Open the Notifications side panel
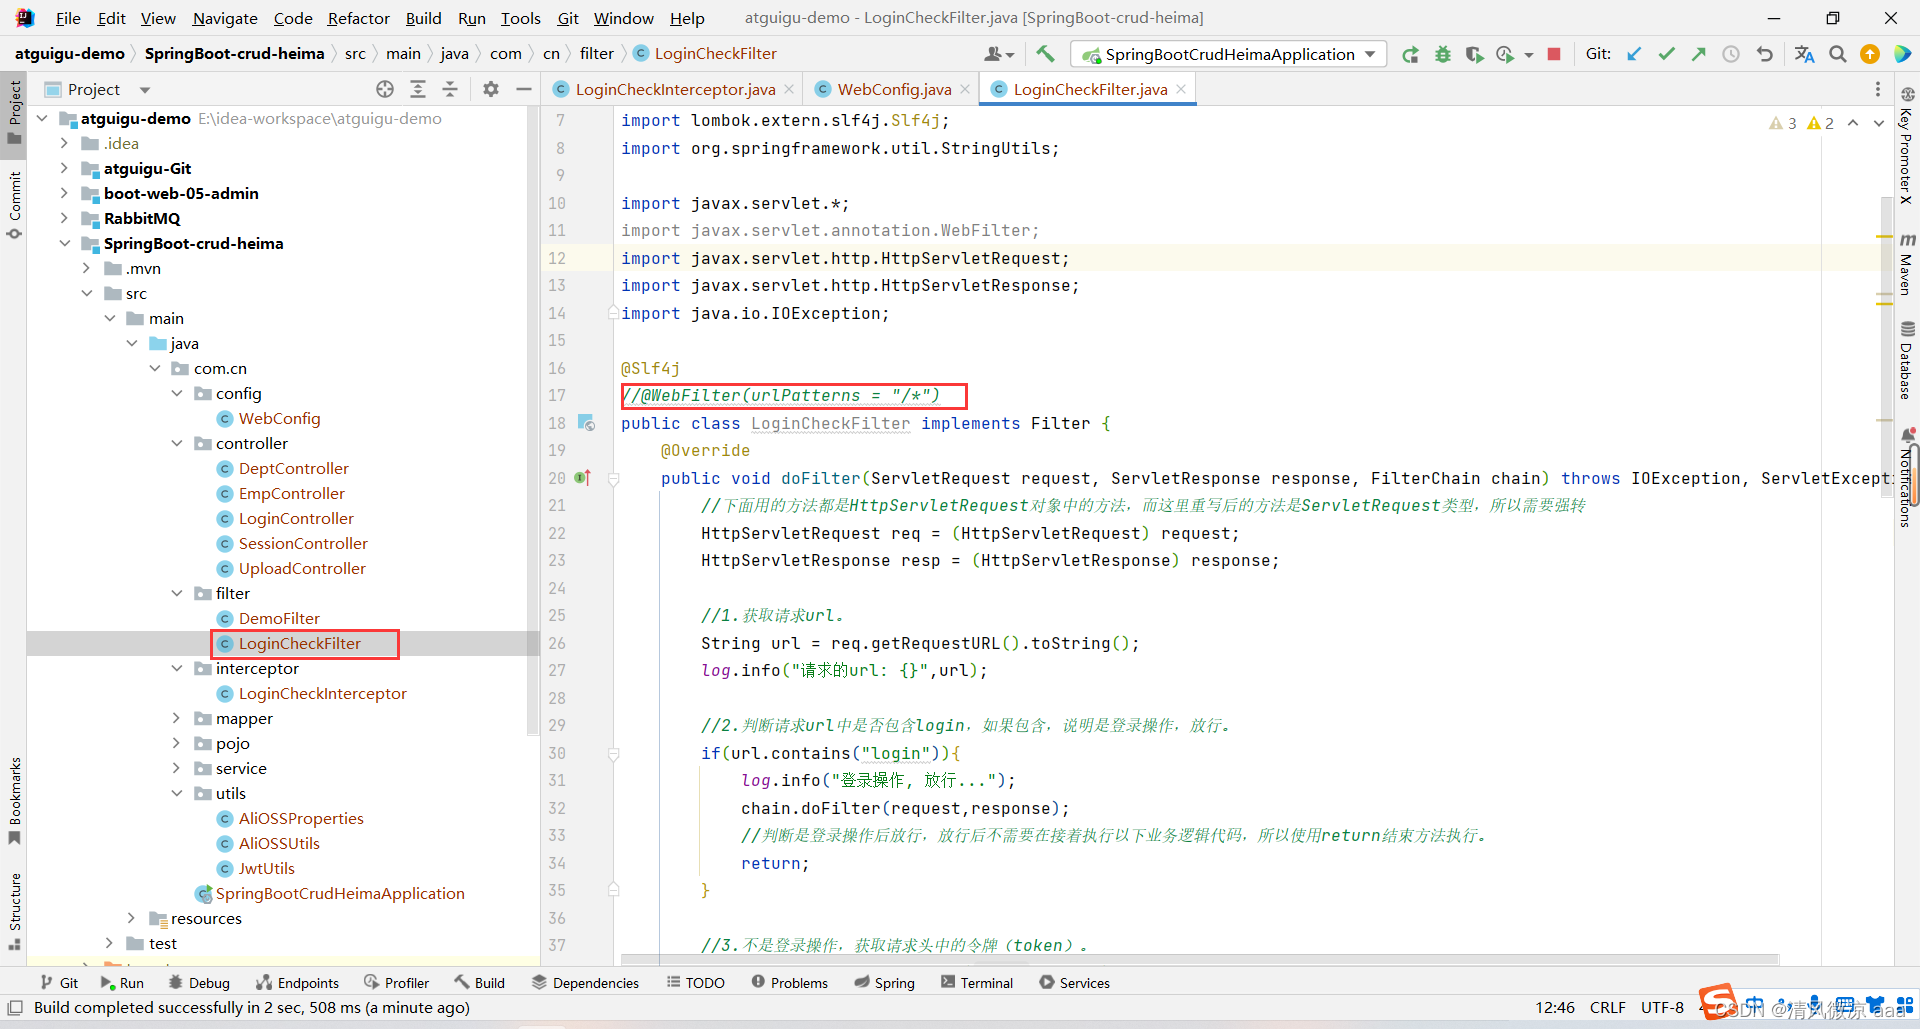 pos(1907,478)
